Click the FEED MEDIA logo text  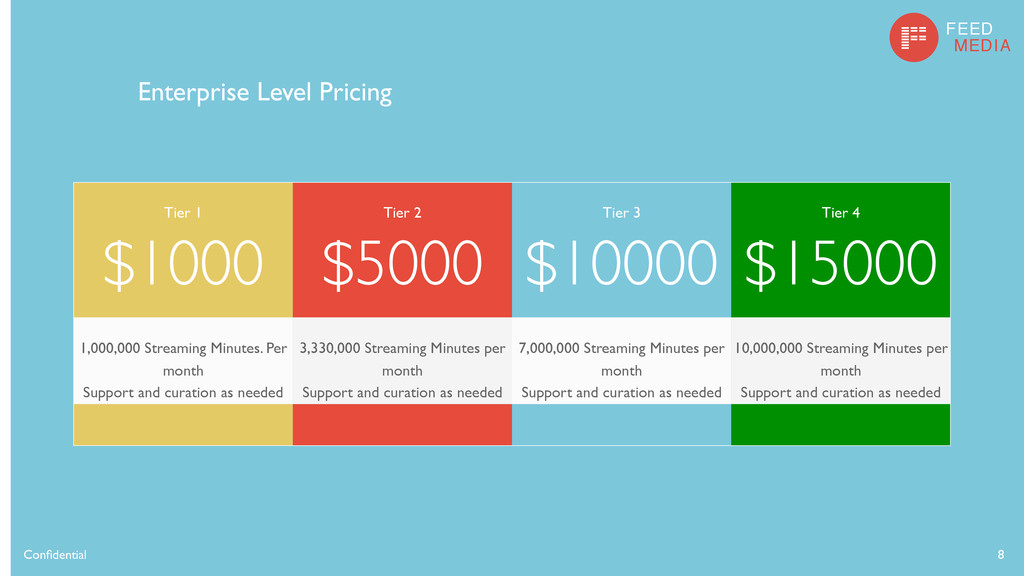[978, 37]
